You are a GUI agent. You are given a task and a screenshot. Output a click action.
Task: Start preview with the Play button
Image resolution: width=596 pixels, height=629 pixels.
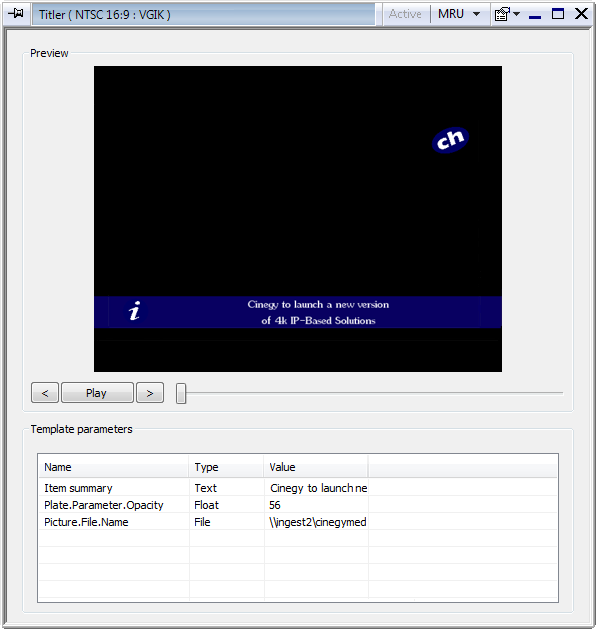97,393
